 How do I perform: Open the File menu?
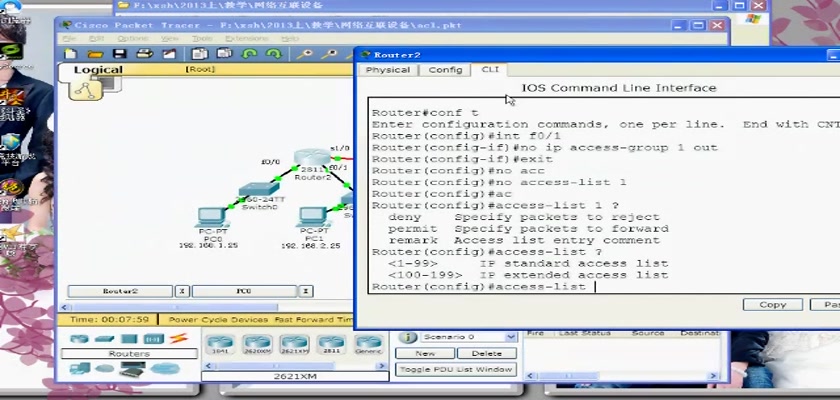click(70, 39)
